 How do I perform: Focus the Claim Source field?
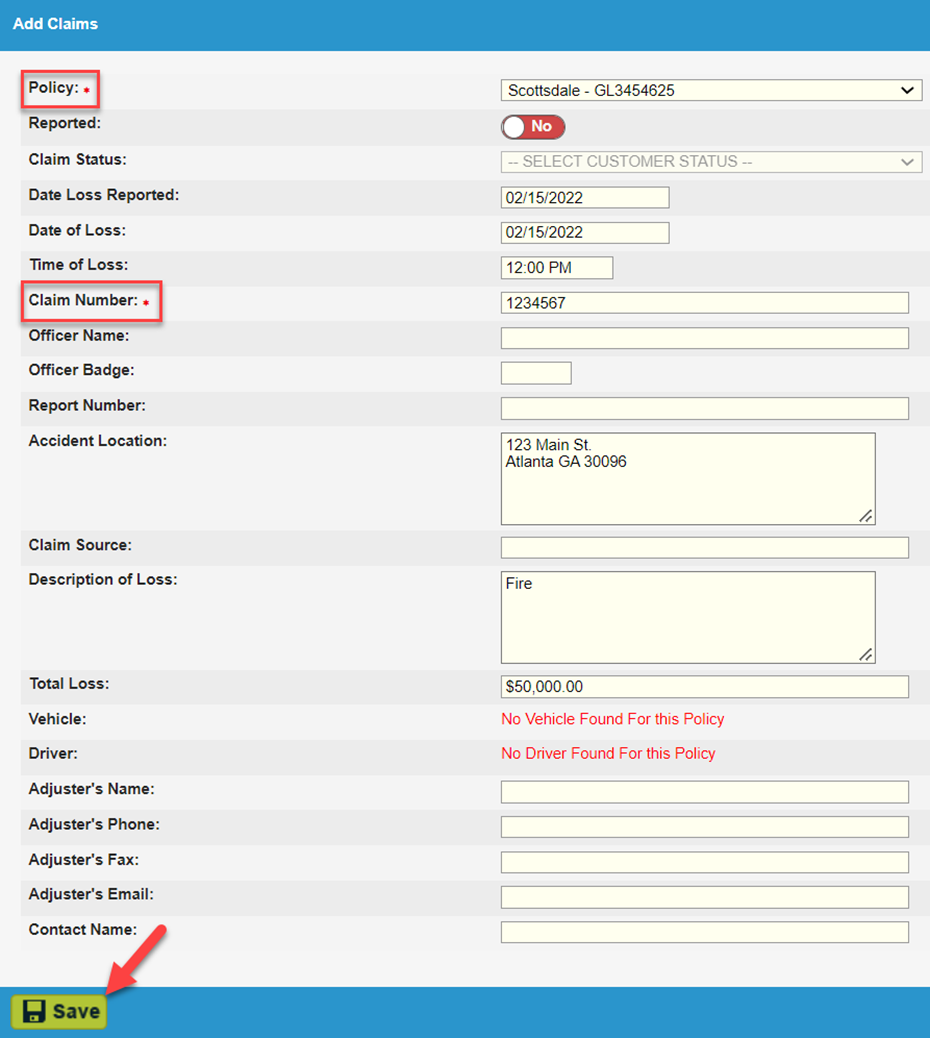click(x=703, y=547)
